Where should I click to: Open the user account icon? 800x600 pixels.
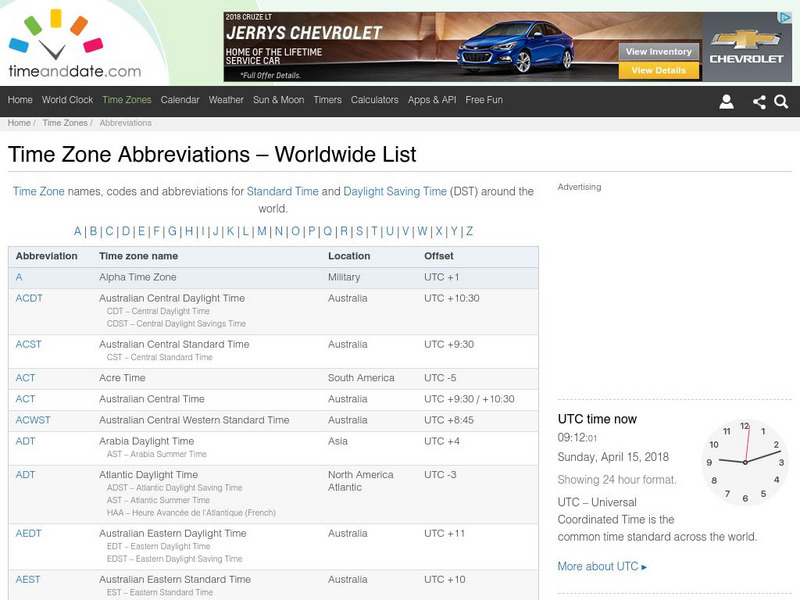point(726,102)
